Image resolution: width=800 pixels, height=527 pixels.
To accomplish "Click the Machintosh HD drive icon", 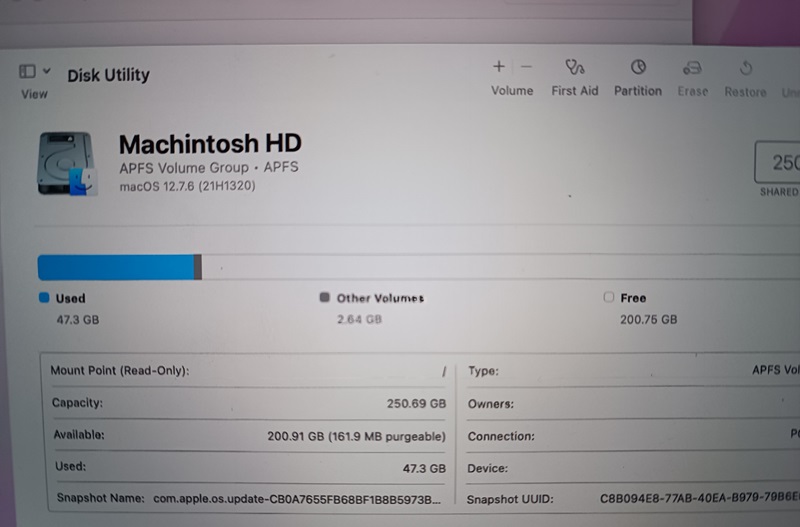I will [x=66, y=163].
